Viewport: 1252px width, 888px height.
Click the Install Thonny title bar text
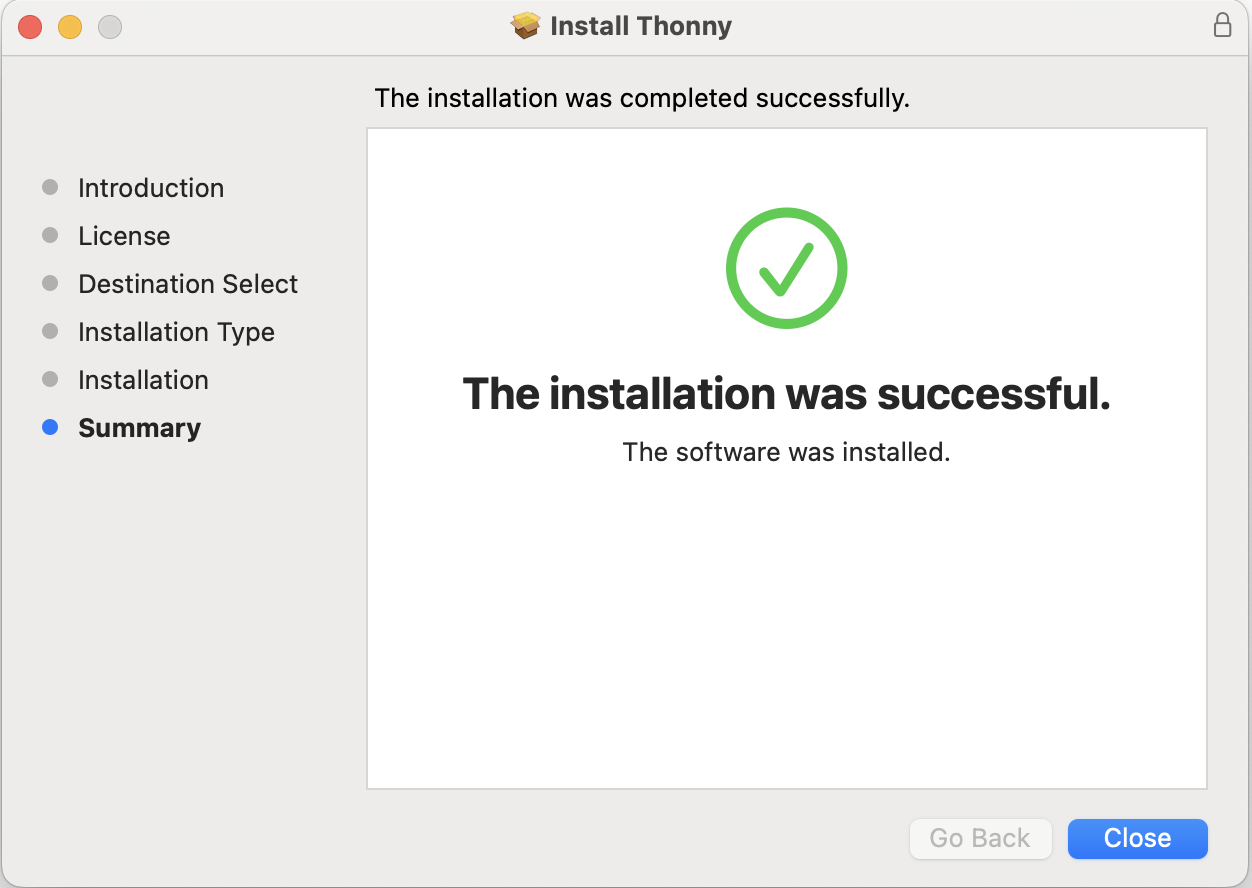pos(640,25)
